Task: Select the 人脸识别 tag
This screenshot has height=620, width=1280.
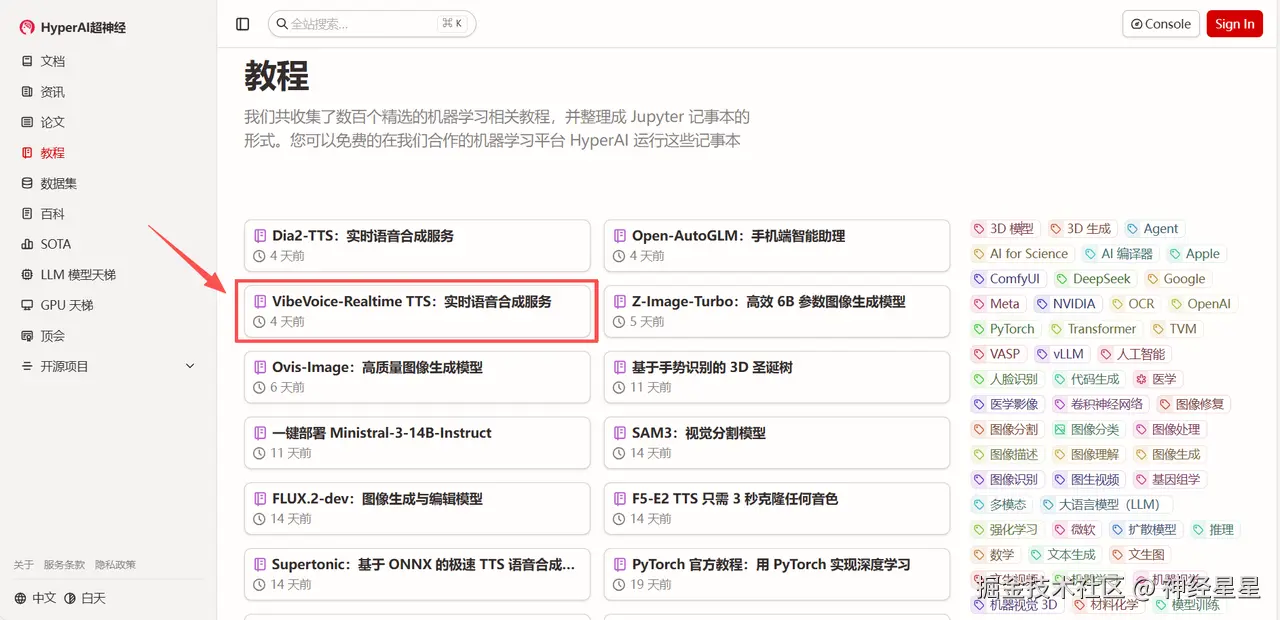Action: pyautogui.click(x=1007, y=379)
